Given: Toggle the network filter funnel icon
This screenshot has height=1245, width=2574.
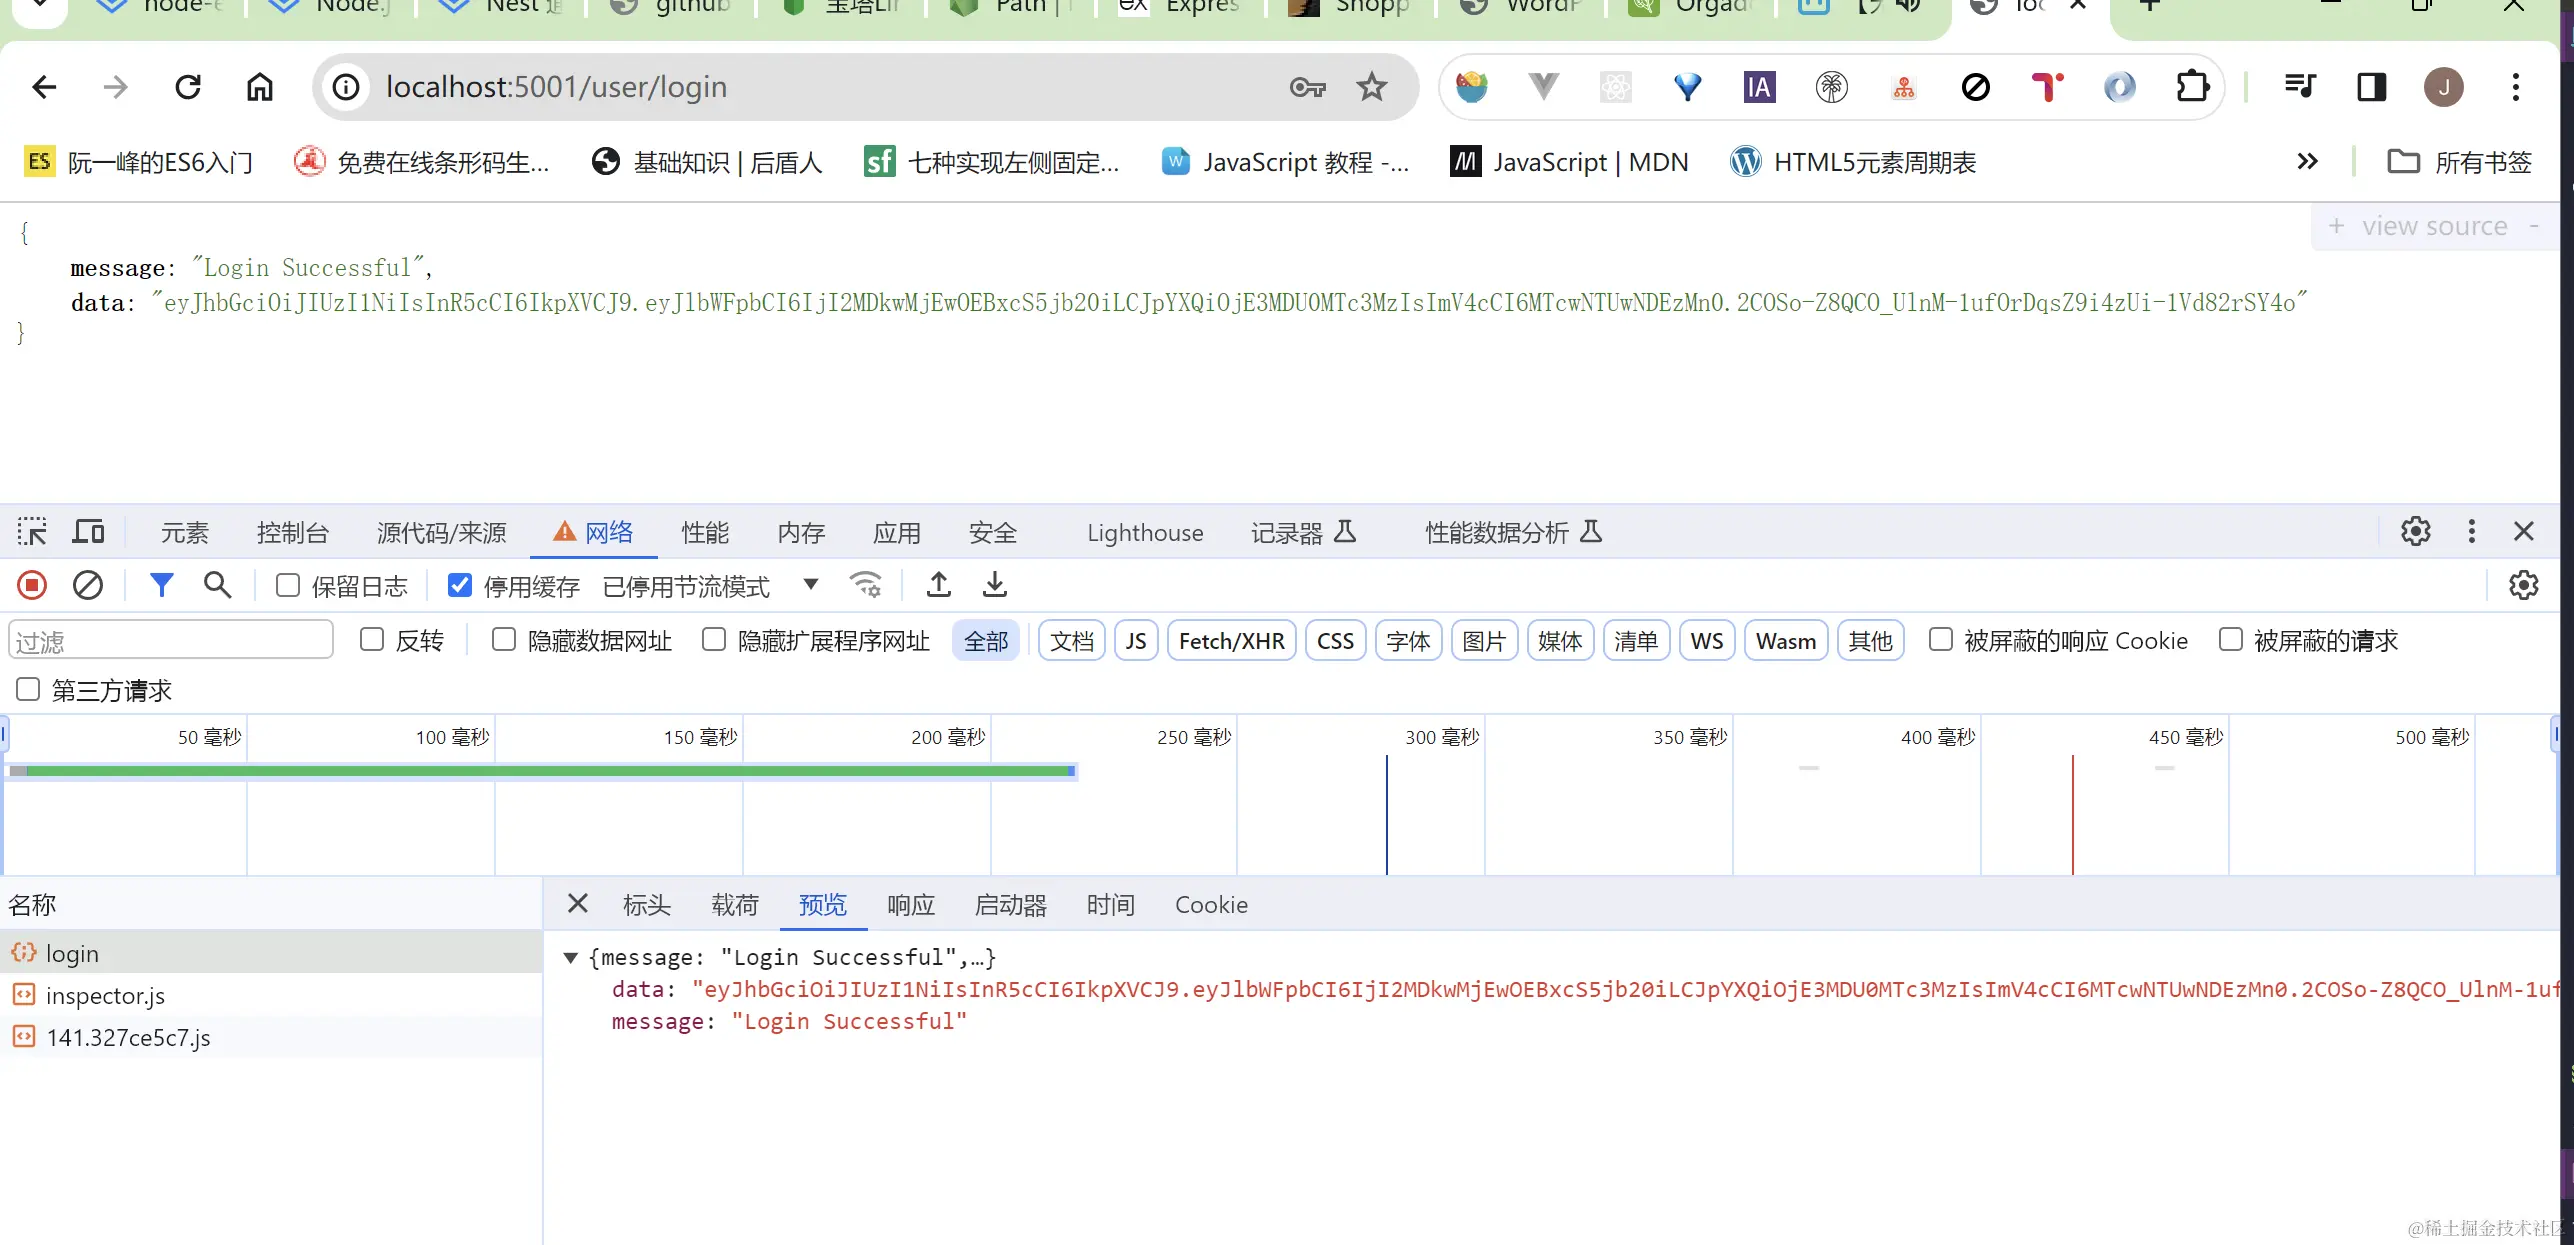Looking at the screenshot, I should coord(161,585).
